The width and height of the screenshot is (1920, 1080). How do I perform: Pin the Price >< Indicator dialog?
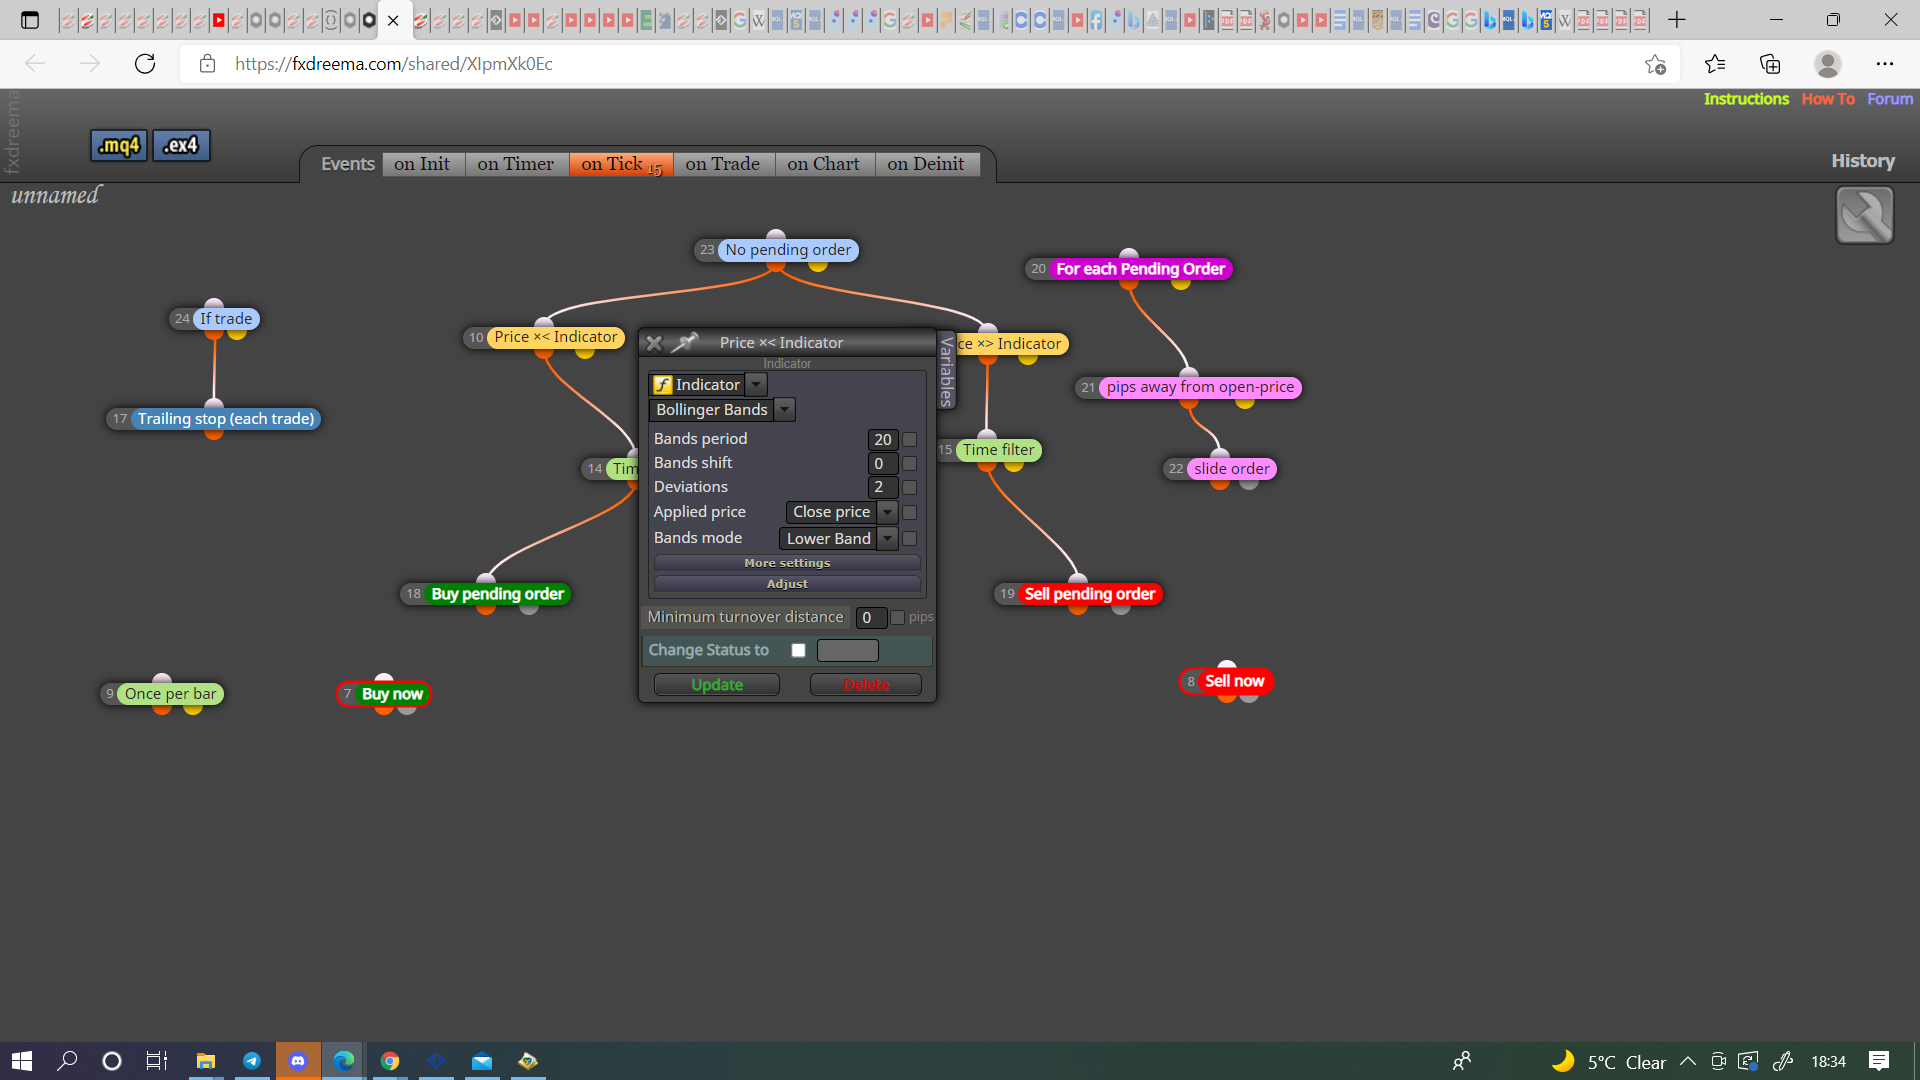coord(685,343)
